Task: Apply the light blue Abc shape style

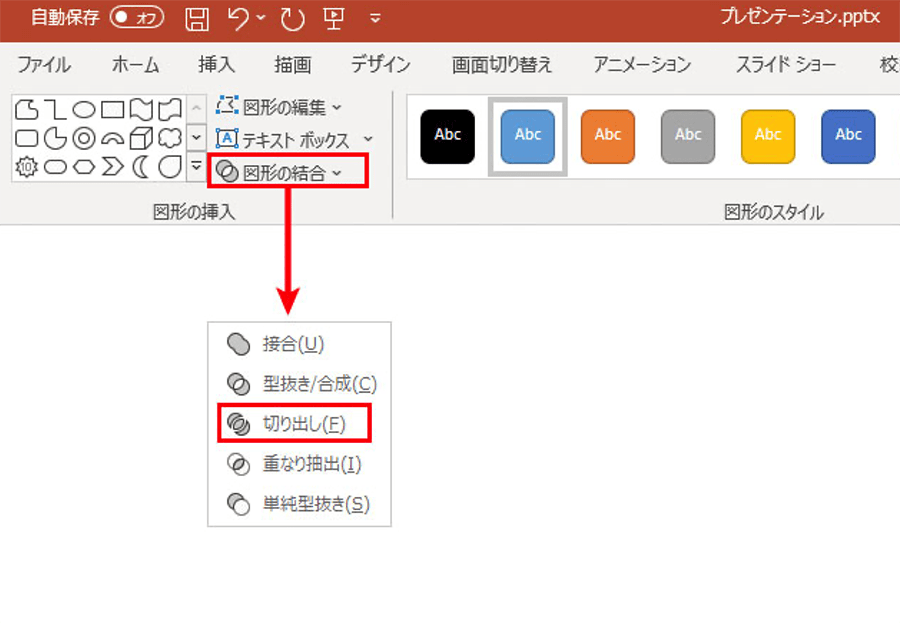Action: click(528, 137)
